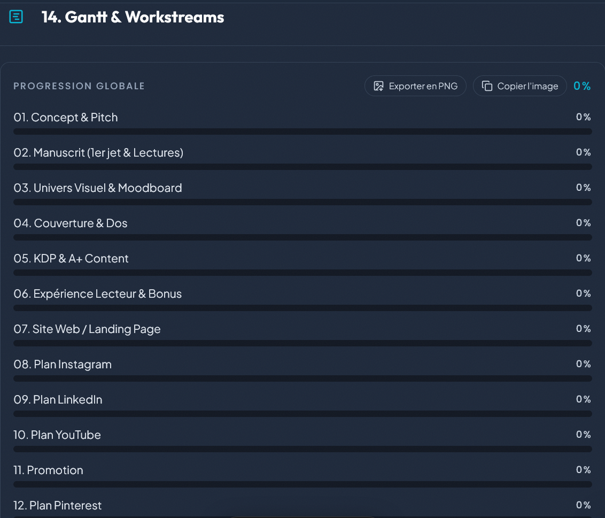Click the 0% value of Plan Pinterest
605x518 pixels.
583,505
